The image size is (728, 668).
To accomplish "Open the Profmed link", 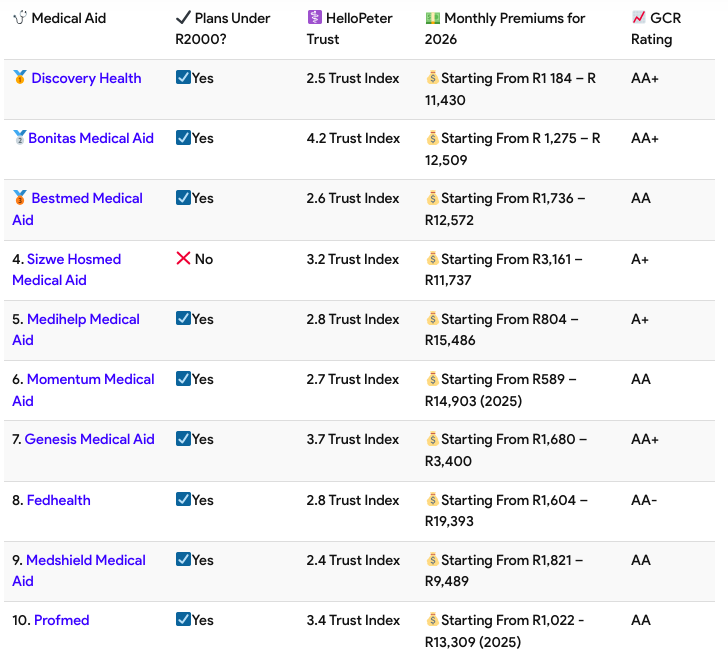I will pyautogui.click(x=62, y=620).
